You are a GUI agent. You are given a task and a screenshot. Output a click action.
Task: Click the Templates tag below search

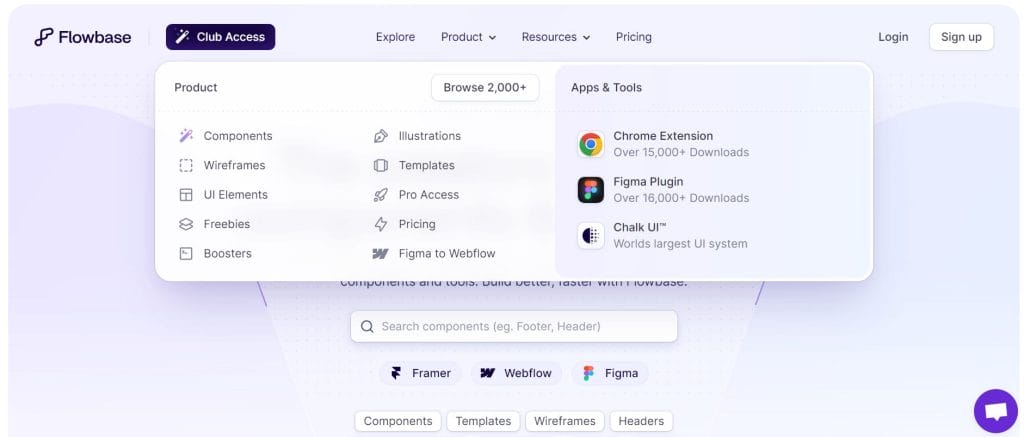click(x=483, y=421)
